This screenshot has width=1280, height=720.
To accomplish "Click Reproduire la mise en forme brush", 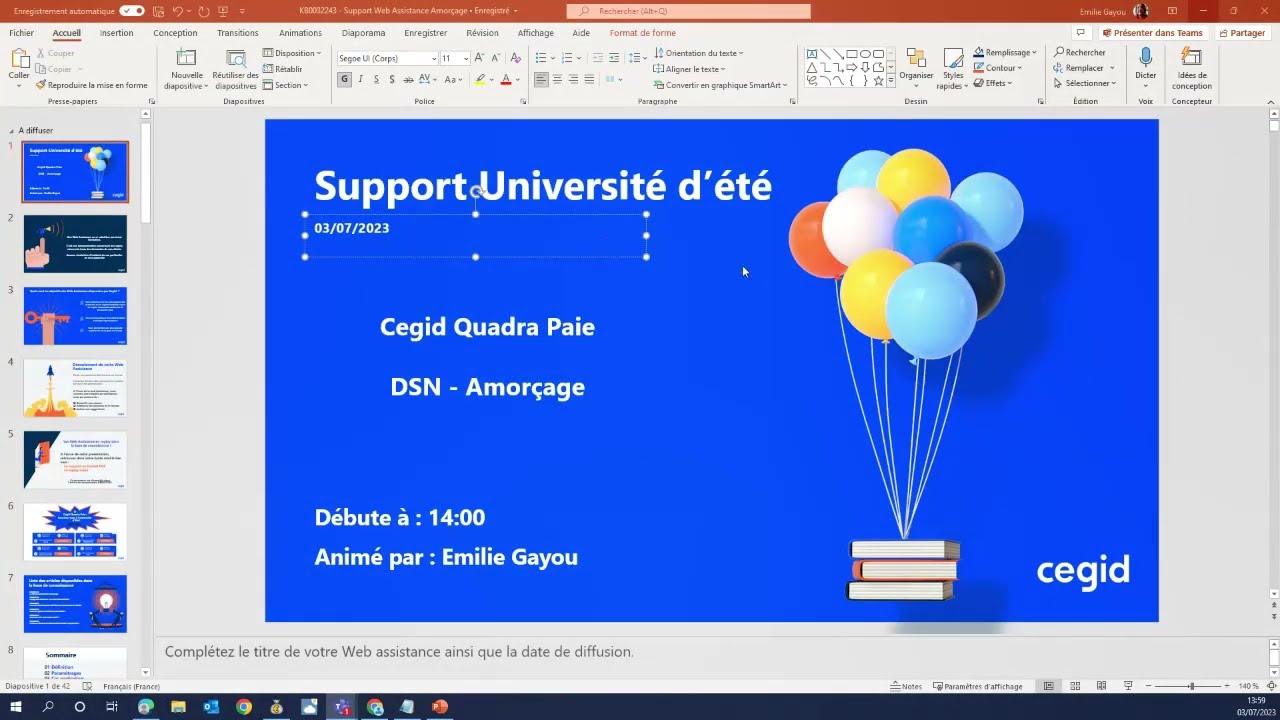I will click(x=92, y=85).
